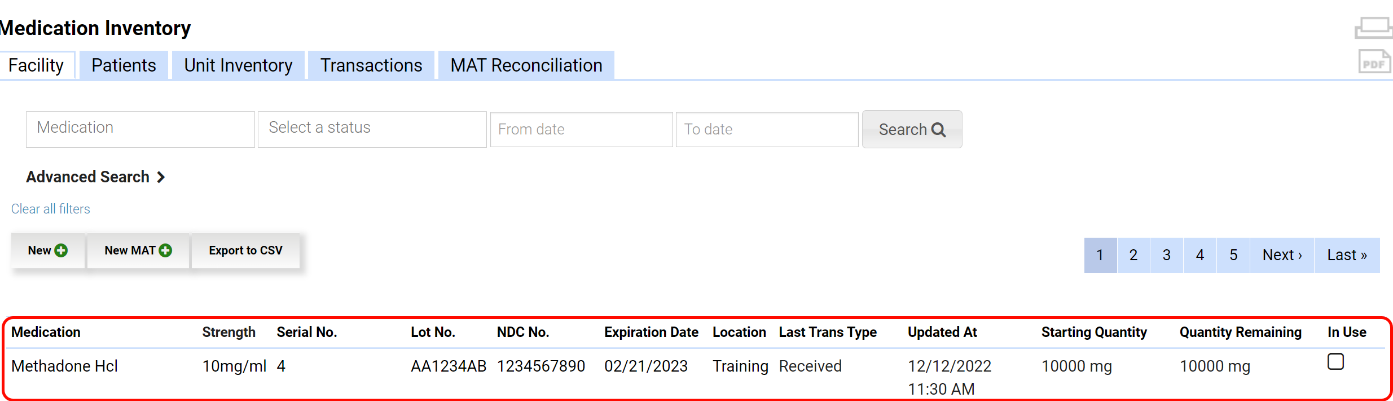Switch to the Patients tab

[x=124, y=66]
